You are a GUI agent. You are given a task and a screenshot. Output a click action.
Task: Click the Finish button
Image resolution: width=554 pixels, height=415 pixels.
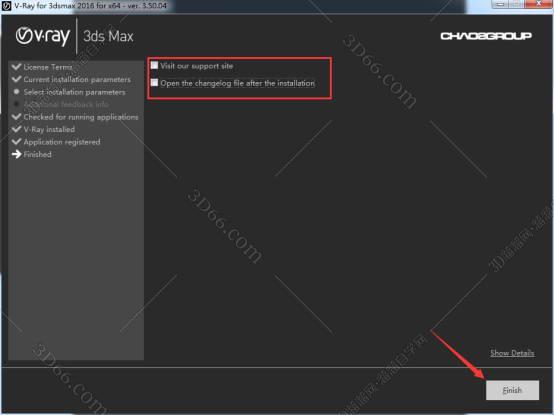coord(512,390)
